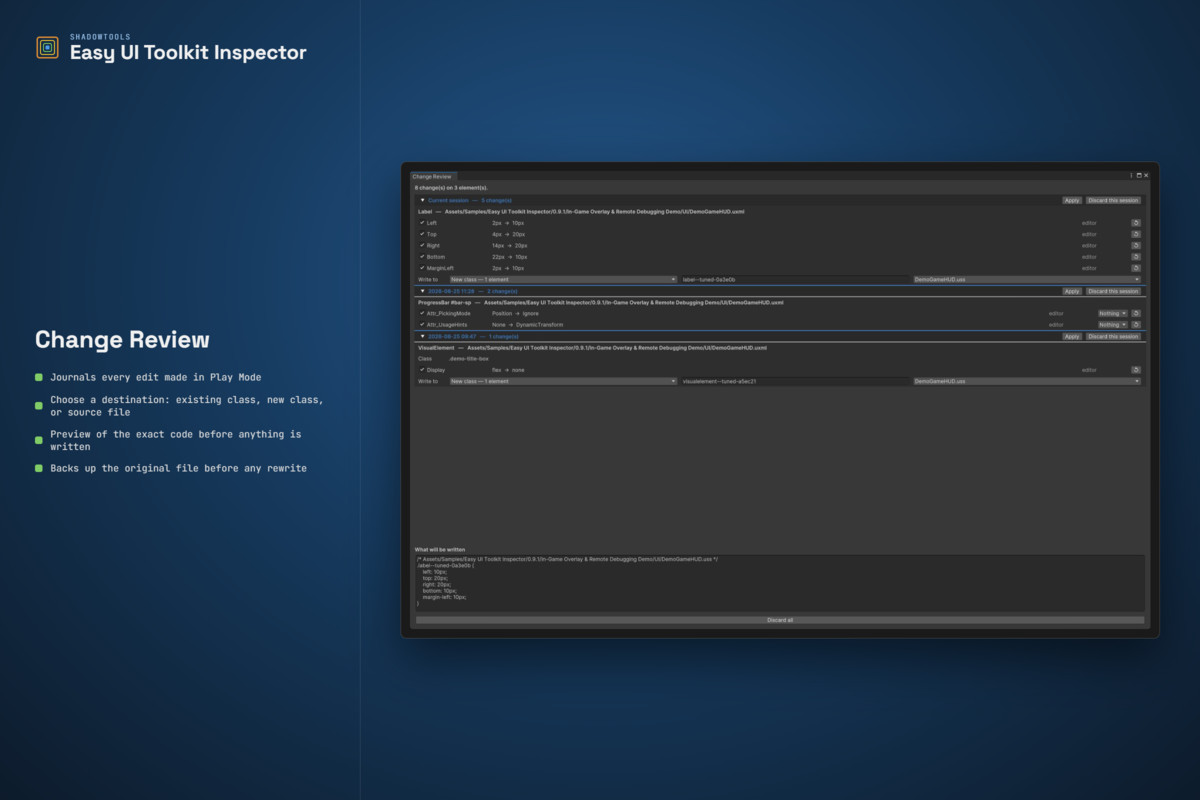The height and width of the screenshot is (800, 1200).
Task: Collapse the Current session foldout
Action: click(423, 200)
